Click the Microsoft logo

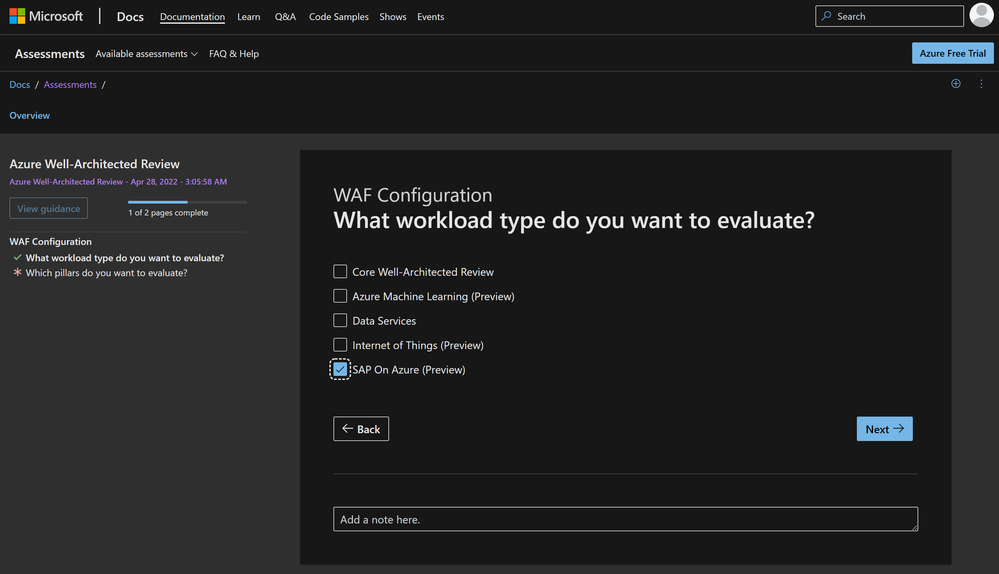point(46,16)
